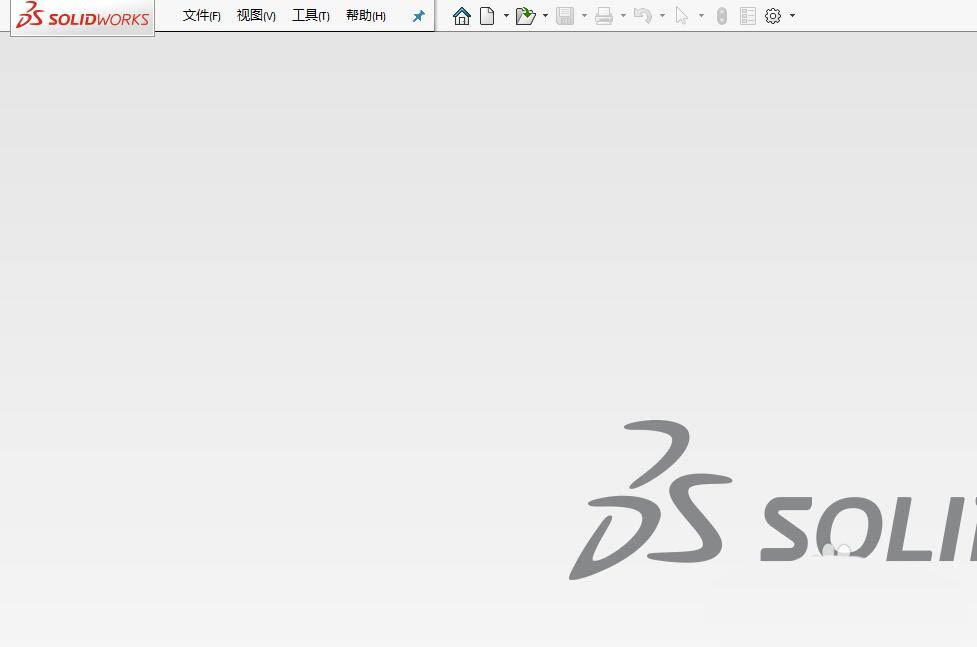The image size is (977, 647).
Task: Expand the Open file dropdown arrow
Action: pos(545,16)
